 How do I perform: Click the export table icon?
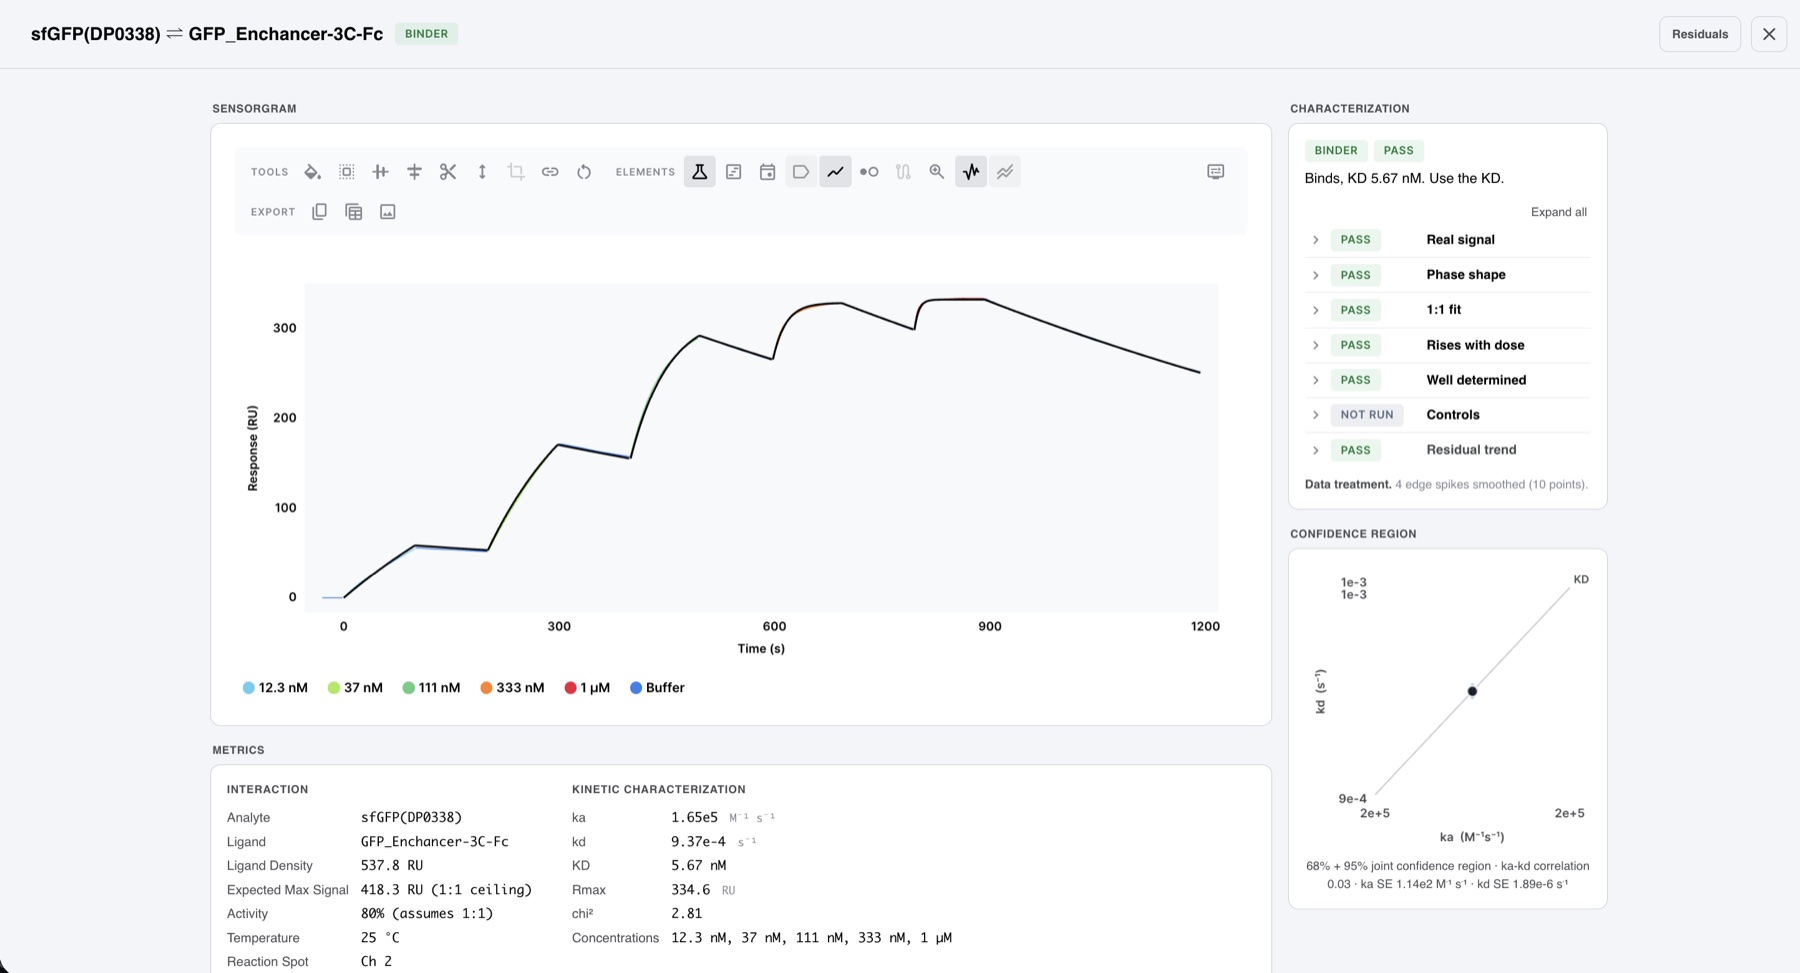[x=354, y=212]
